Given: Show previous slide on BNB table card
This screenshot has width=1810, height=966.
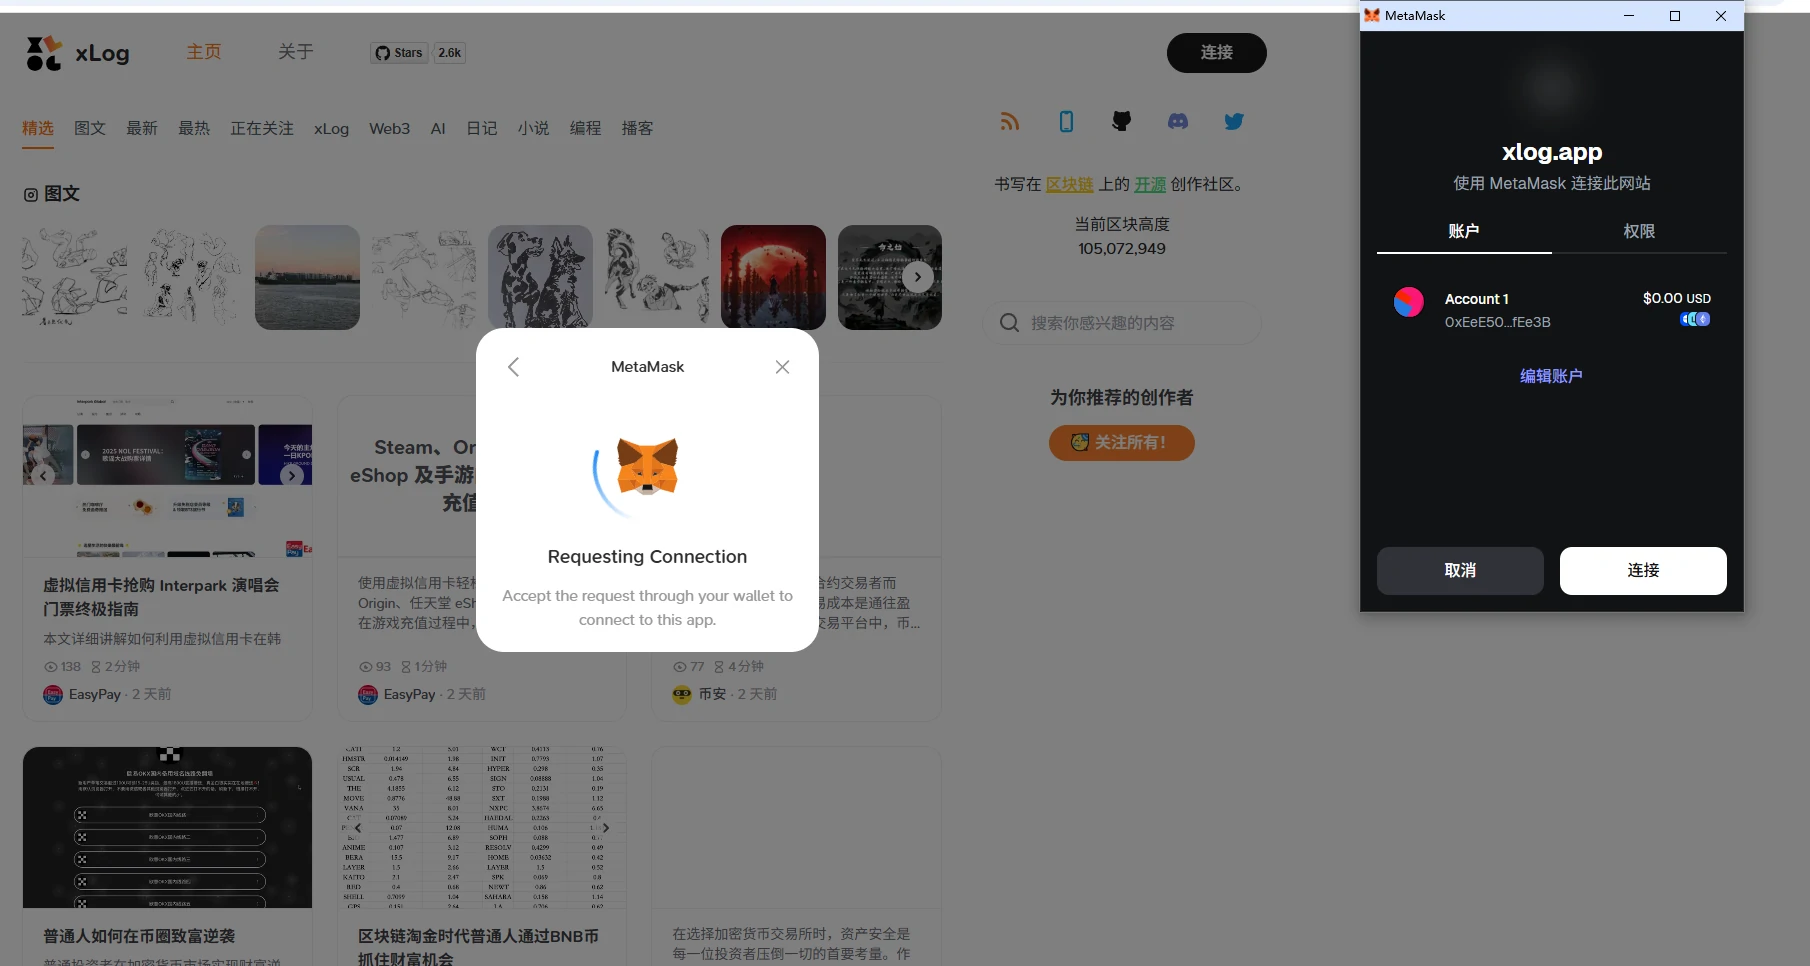Looking at the screenshot, I should point(358,828).
